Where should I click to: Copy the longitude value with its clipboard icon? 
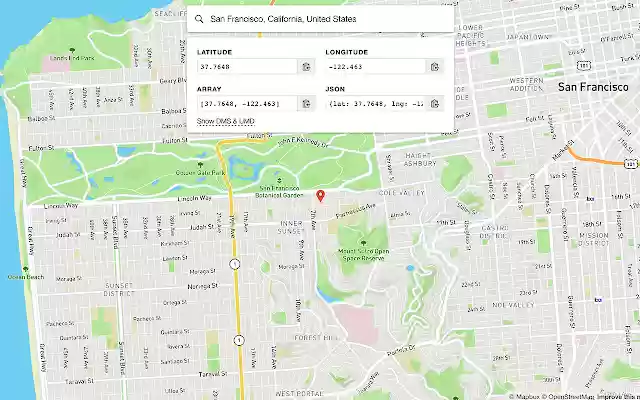pyautogui.click(x=435, y=67)
